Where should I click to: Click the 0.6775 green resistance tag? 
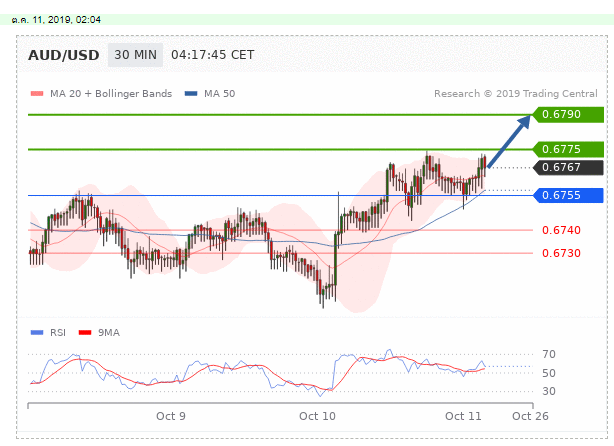568,149
